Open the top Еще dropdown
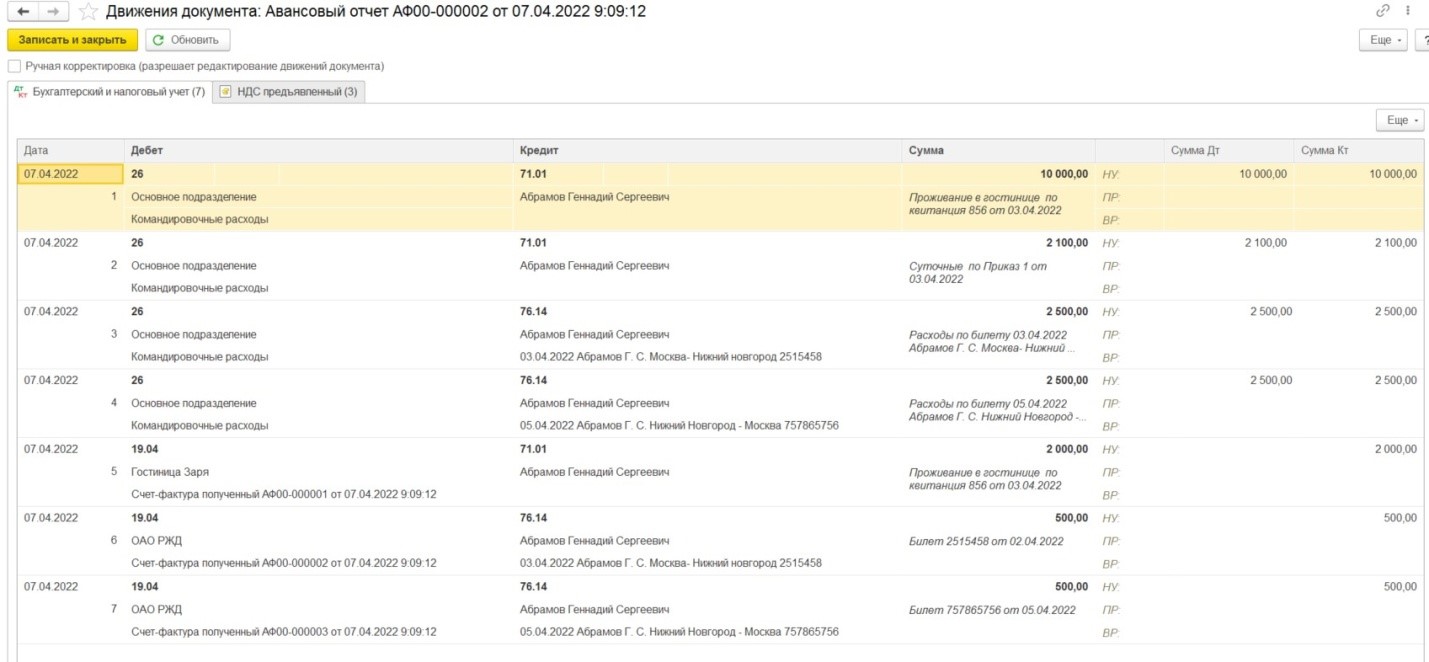 point(1385,40)
